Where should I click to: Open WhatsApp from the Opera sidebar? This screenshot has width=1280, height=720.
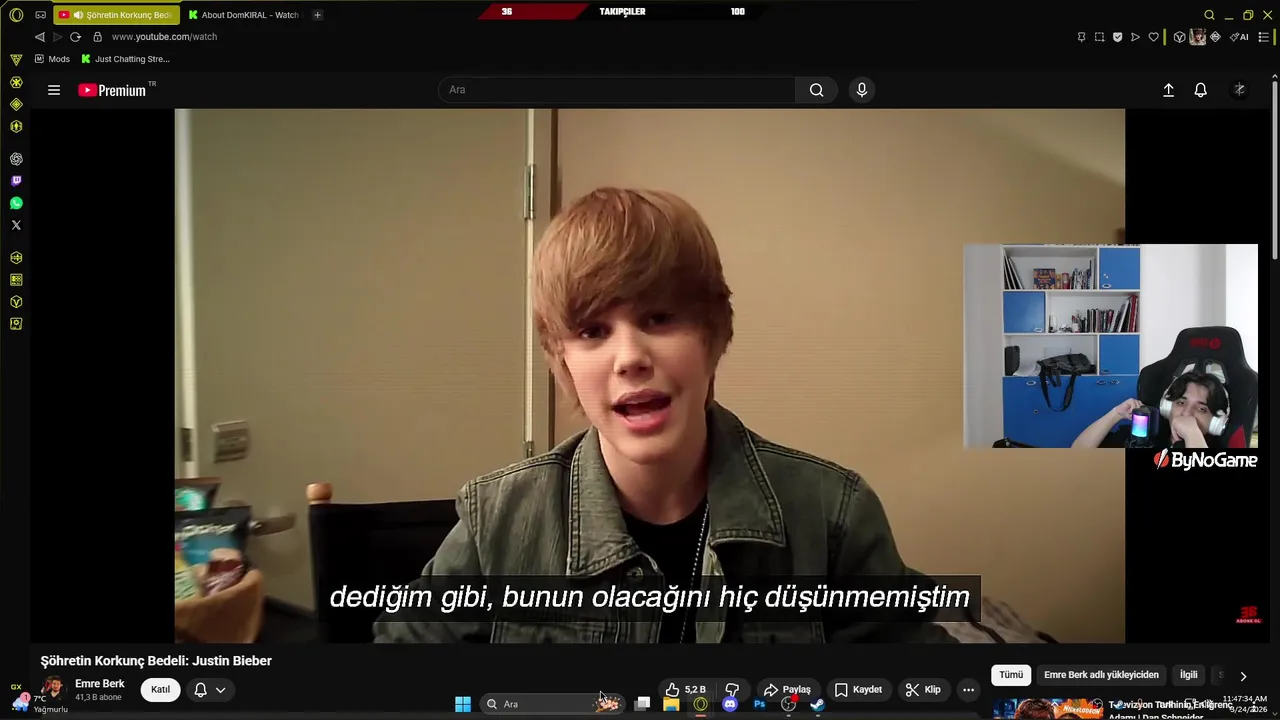point(16,203)
